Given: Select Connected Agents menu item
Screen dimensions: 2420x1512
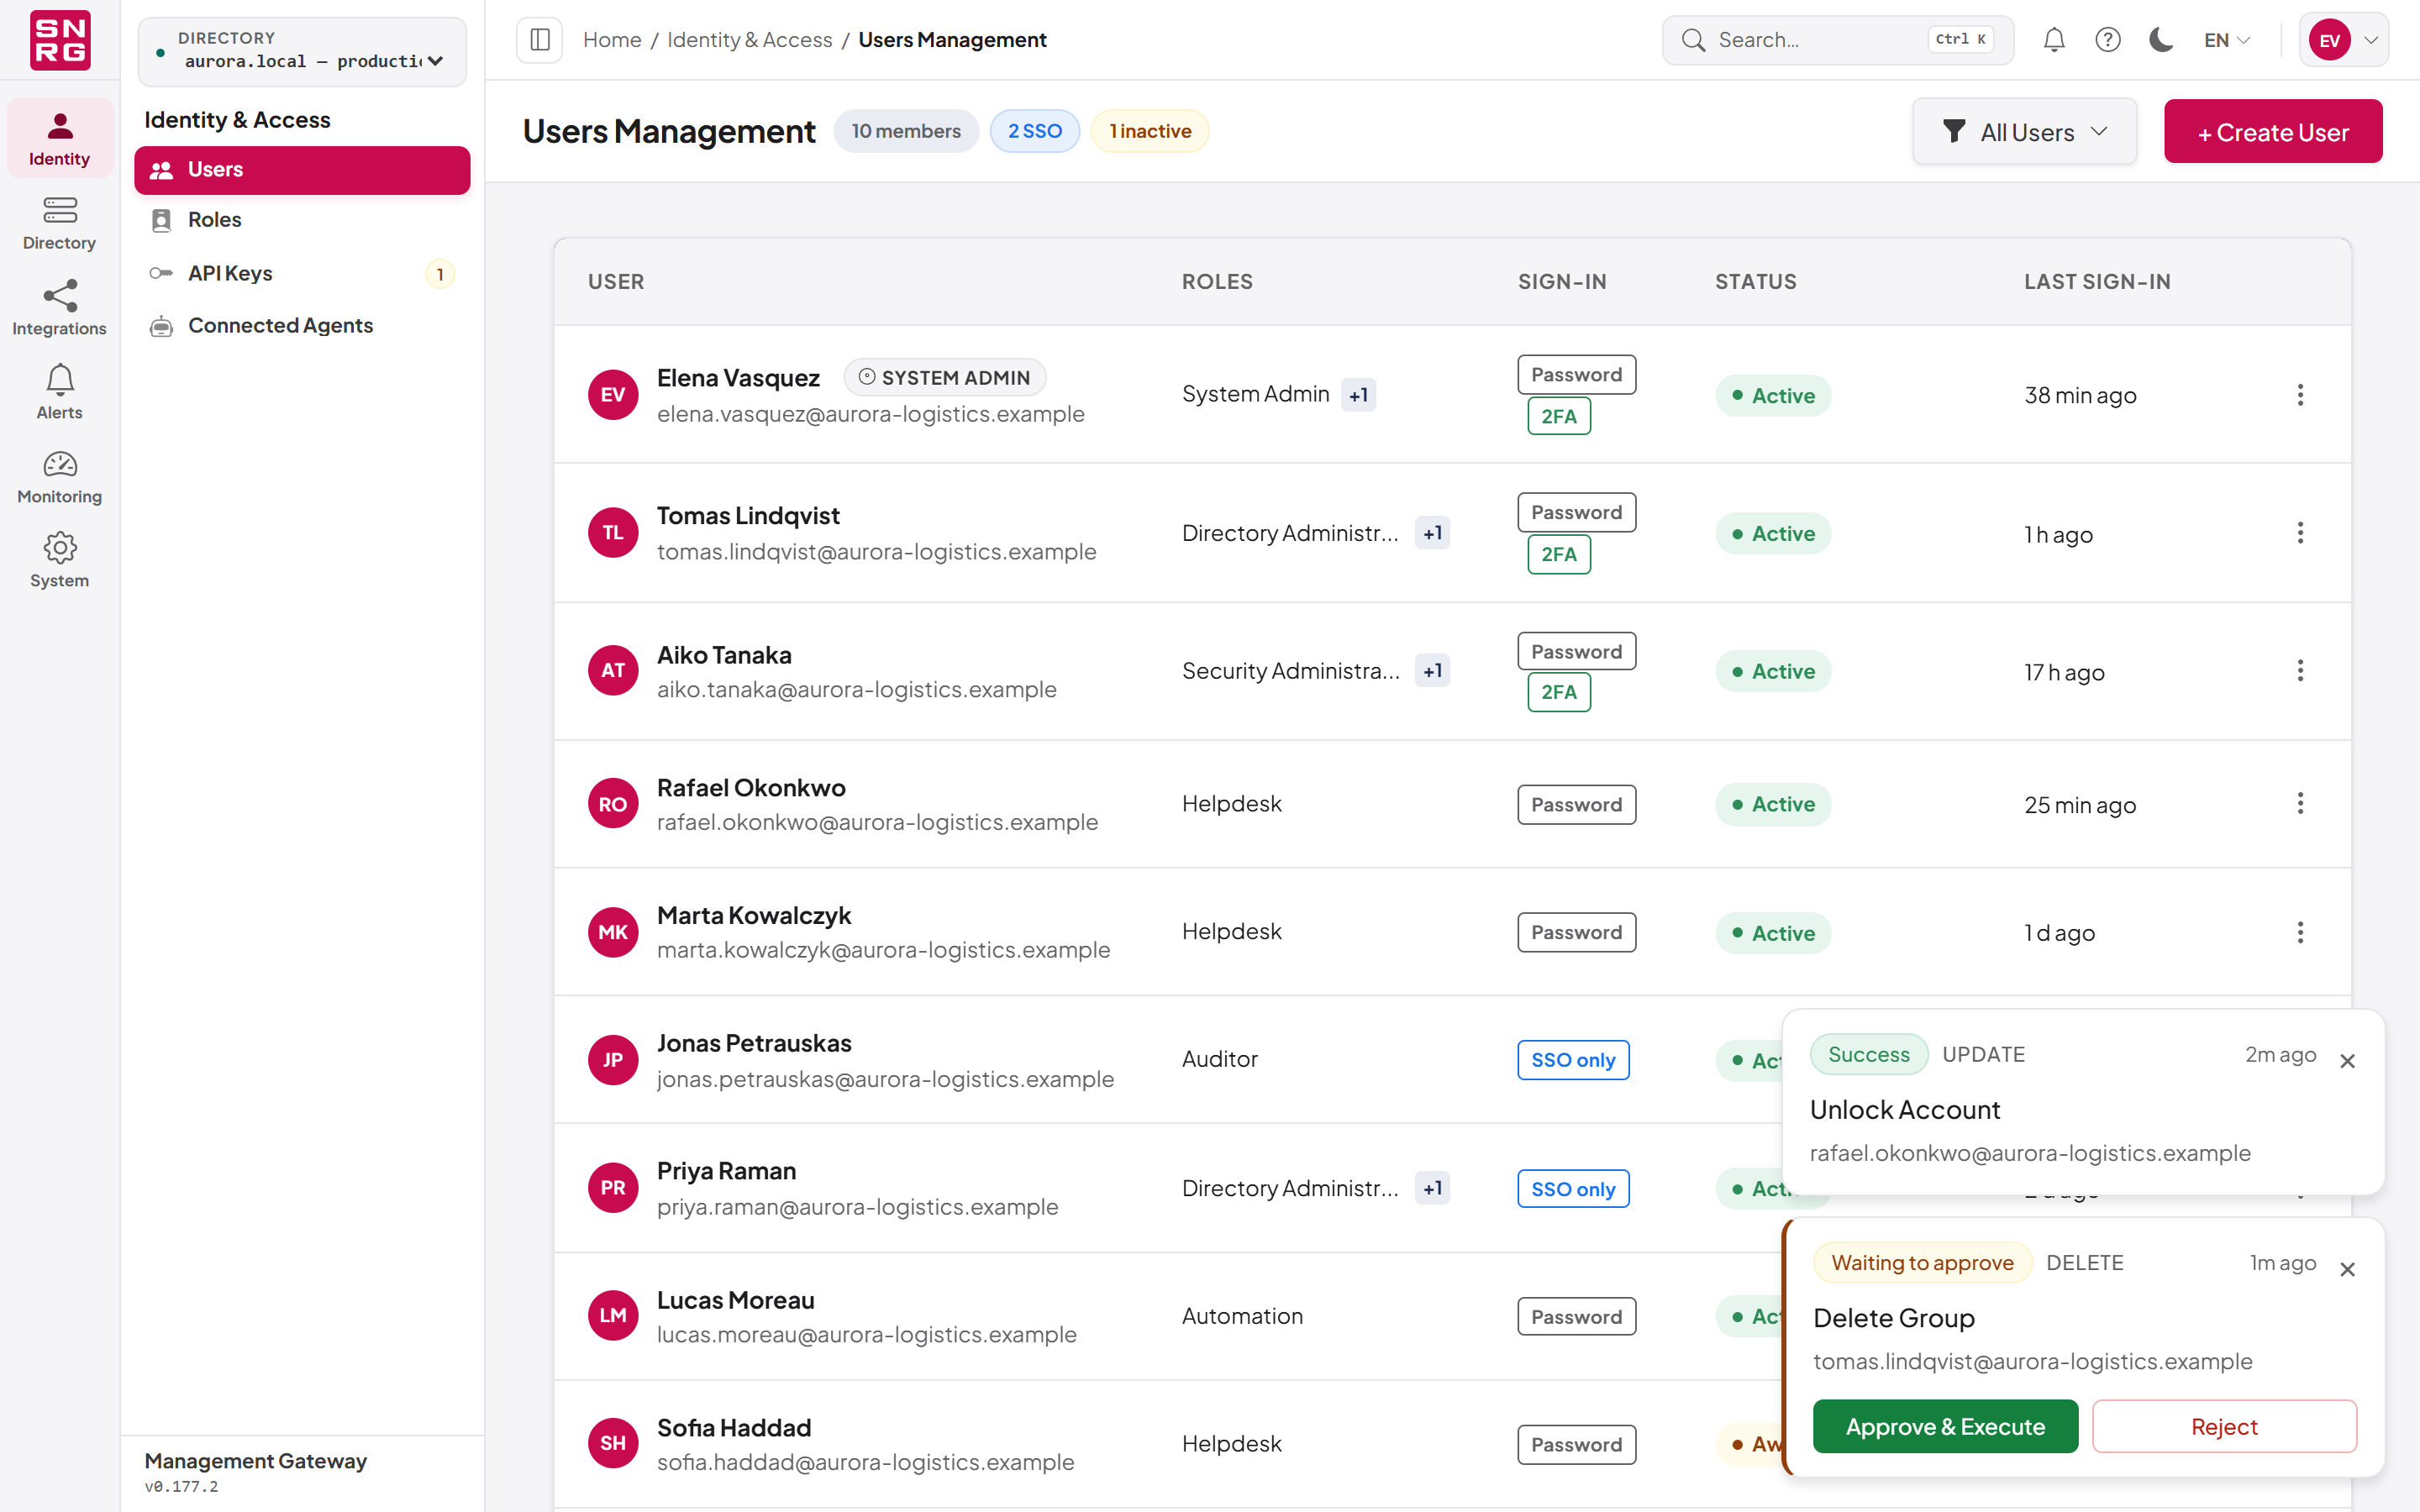Looking at the screenshot, I should tap(302, 325).
